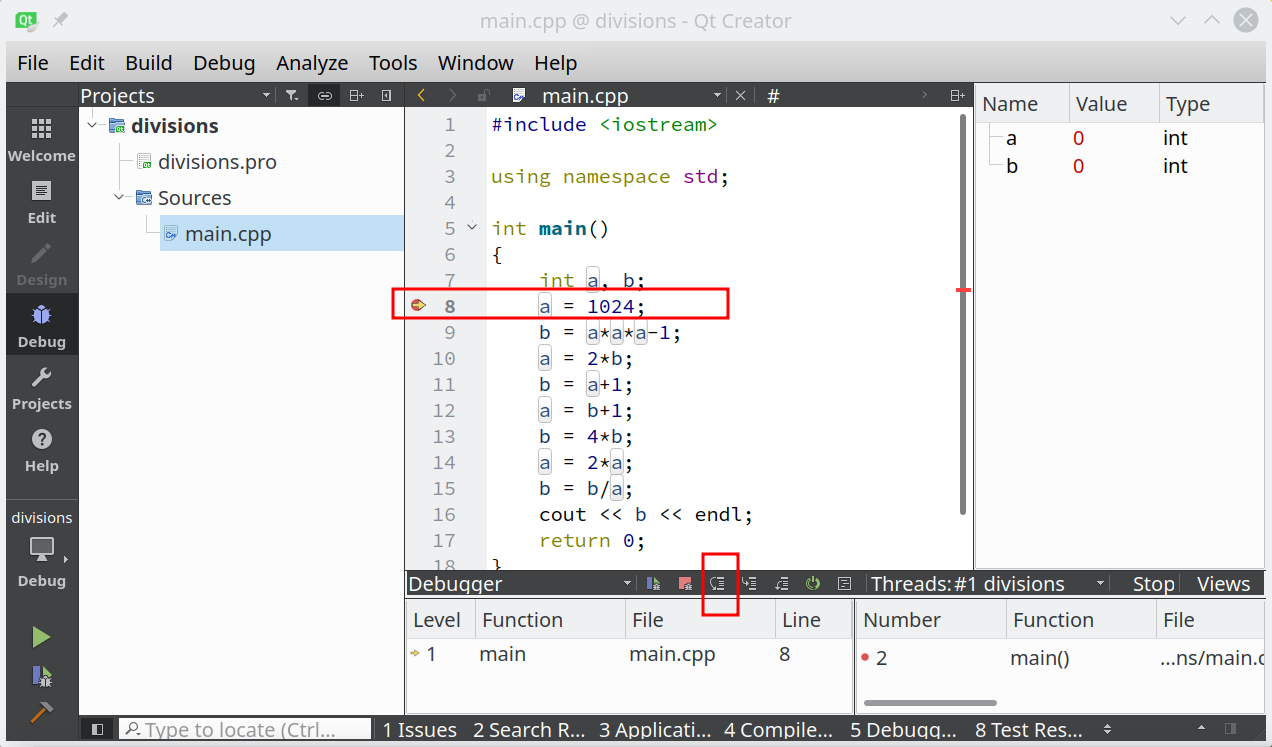
Task: Restart the debugging session
Action: pos(813,583)
